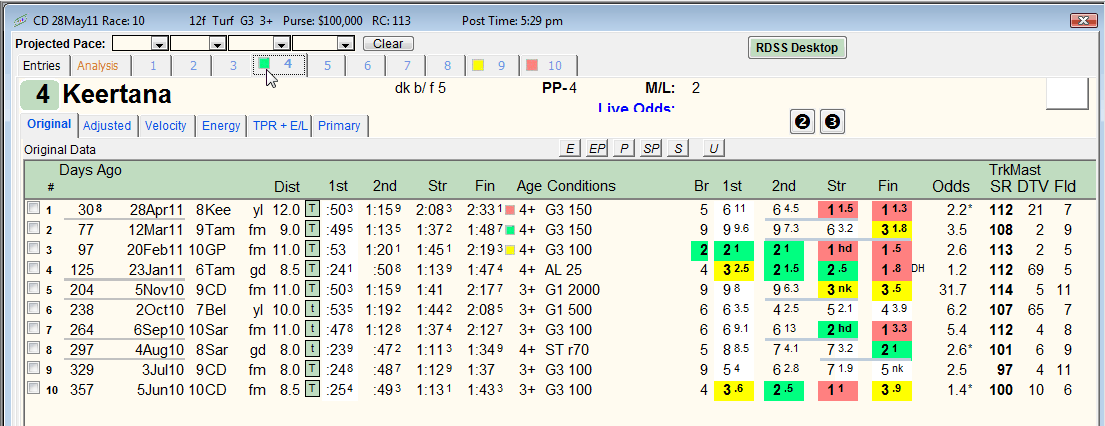This screenshot has width=1105, height=426.
Task: Click the green saddle number 4 badge
Action: click(39, 95)
